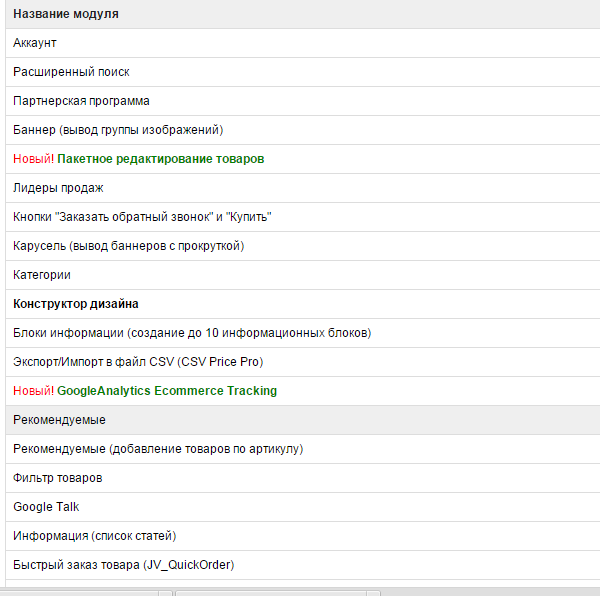The image size is (600, 596).
Task: Select the Аккаунт module row
Action: coord(303,43)
